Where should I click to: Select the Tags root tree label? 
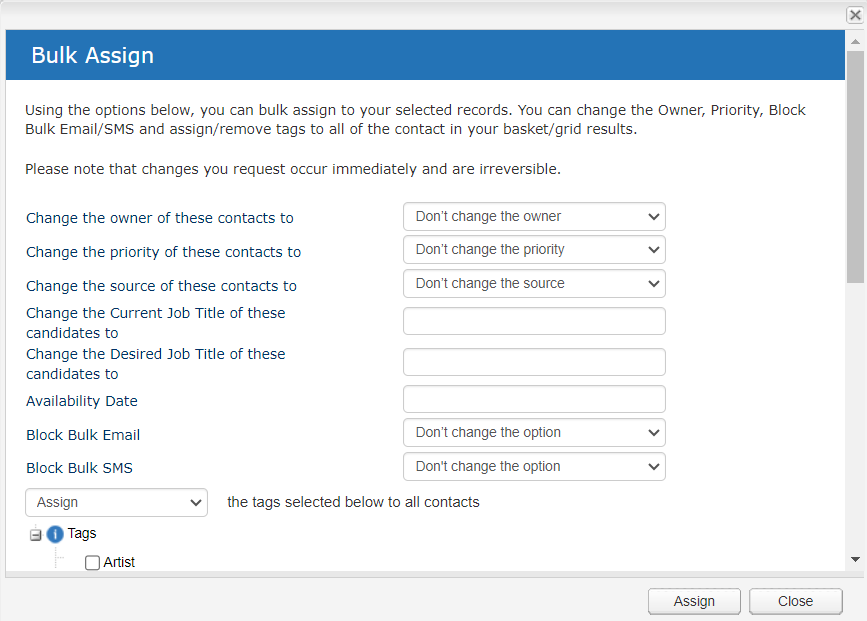[82, 534]
